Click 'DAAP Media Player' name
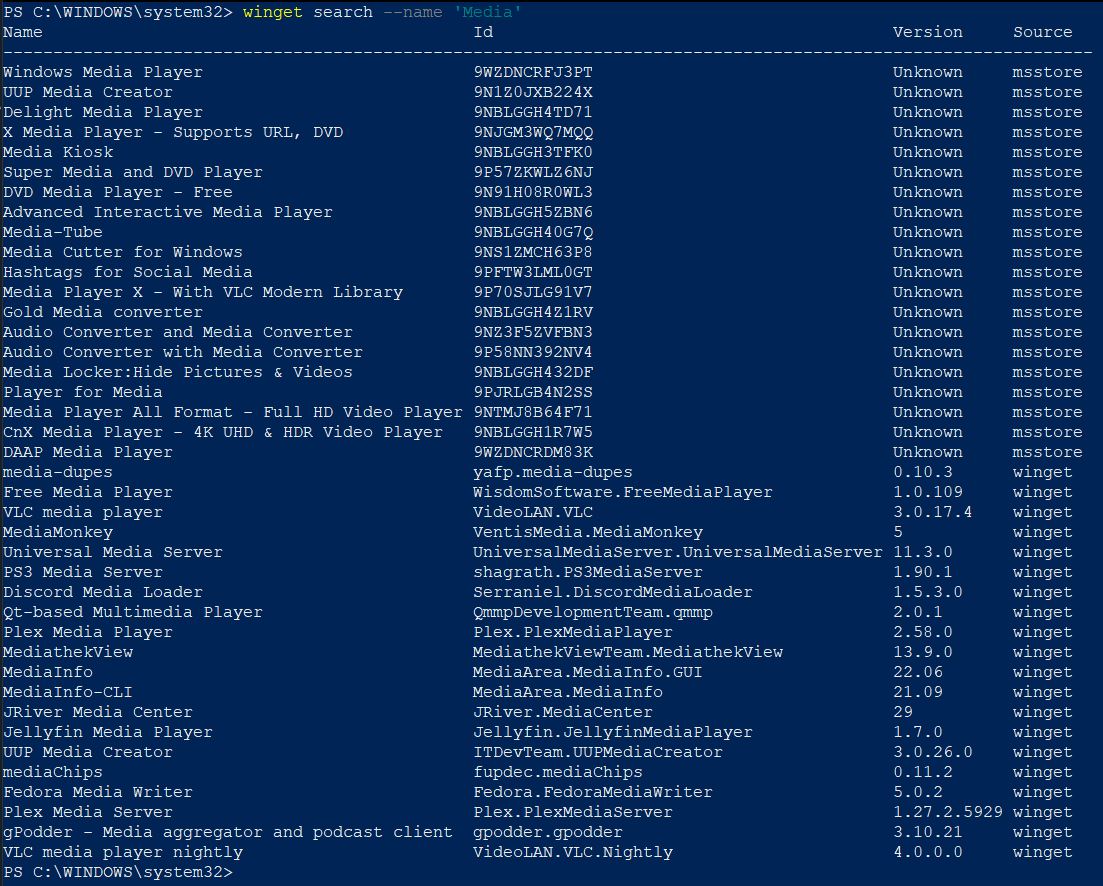The width and height of the screenshot is (1103, 886). [87, 452]
